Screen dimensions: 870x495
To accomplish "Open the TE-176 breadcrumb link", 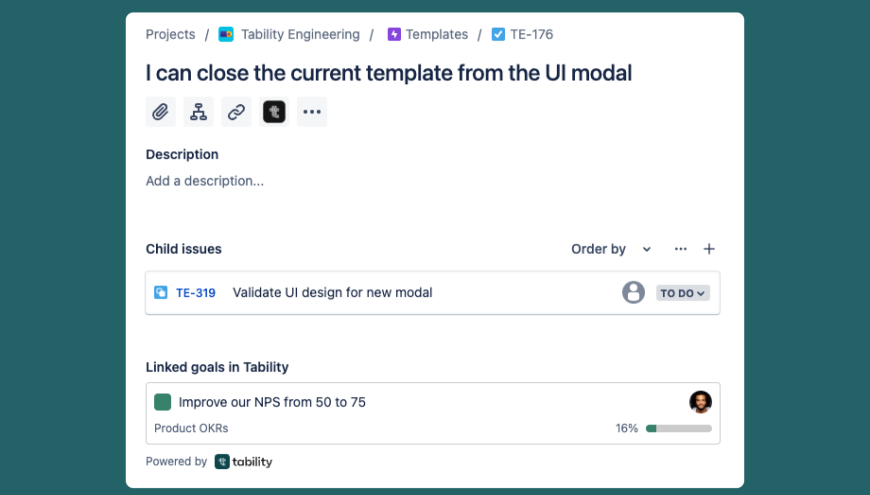I will (x=531, y=34).
